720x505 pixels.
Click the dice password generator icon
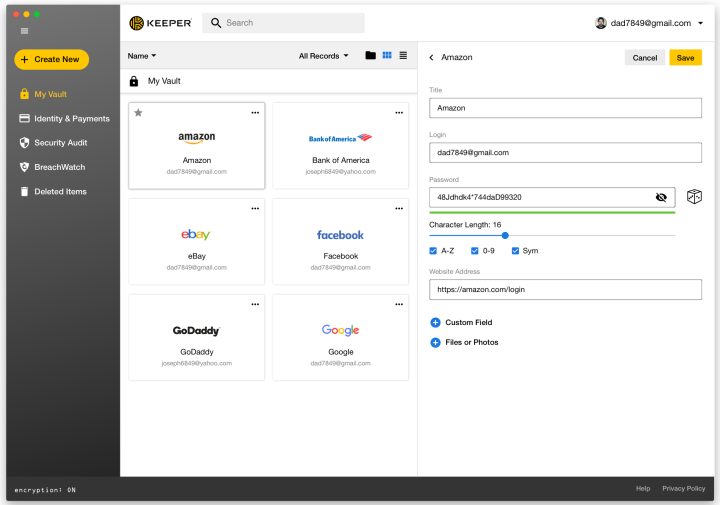[694, 197]
